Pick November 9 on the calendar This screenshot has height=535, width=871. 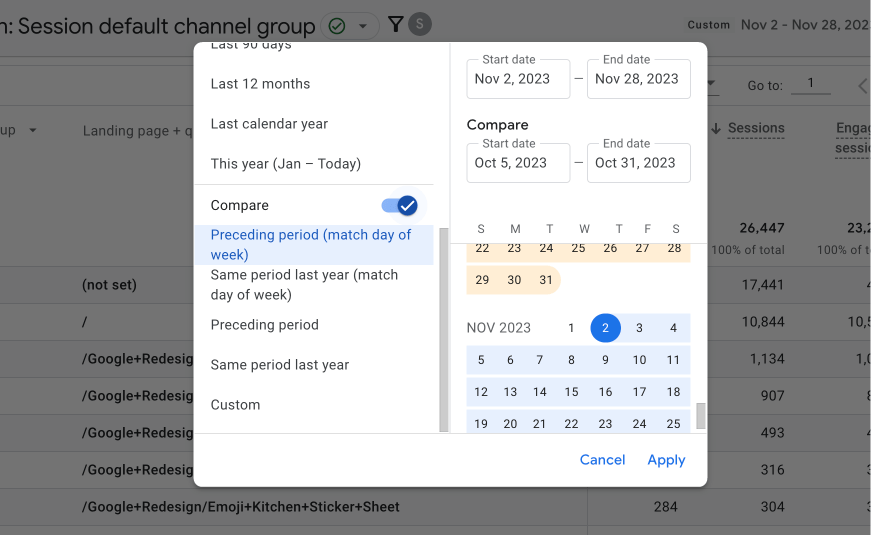point(605,360)
